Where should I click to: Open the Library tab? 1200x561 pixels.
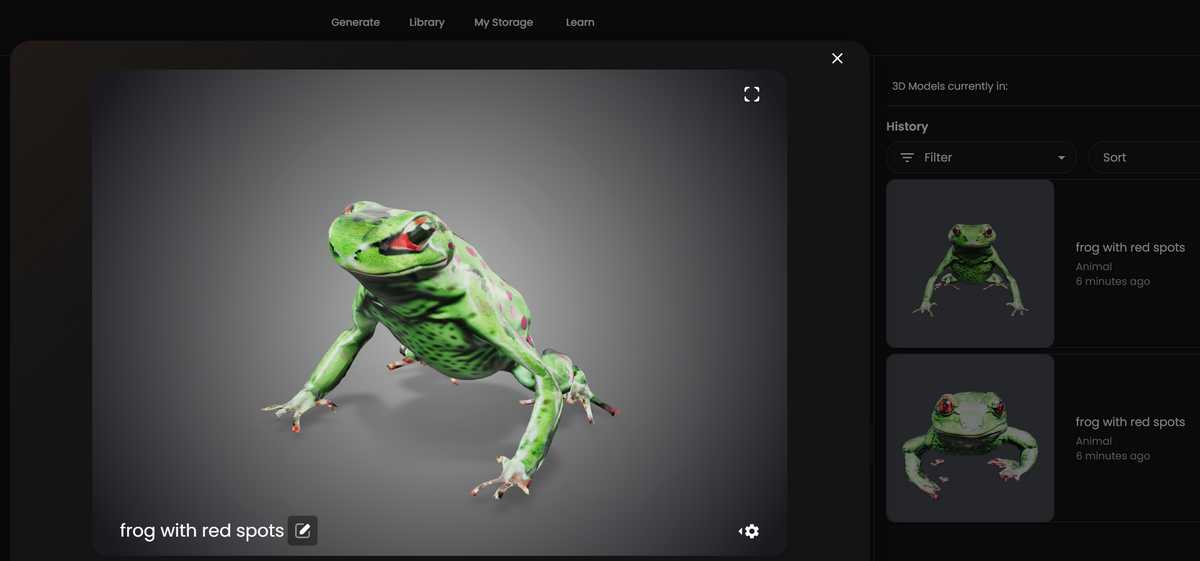(427, 22)
